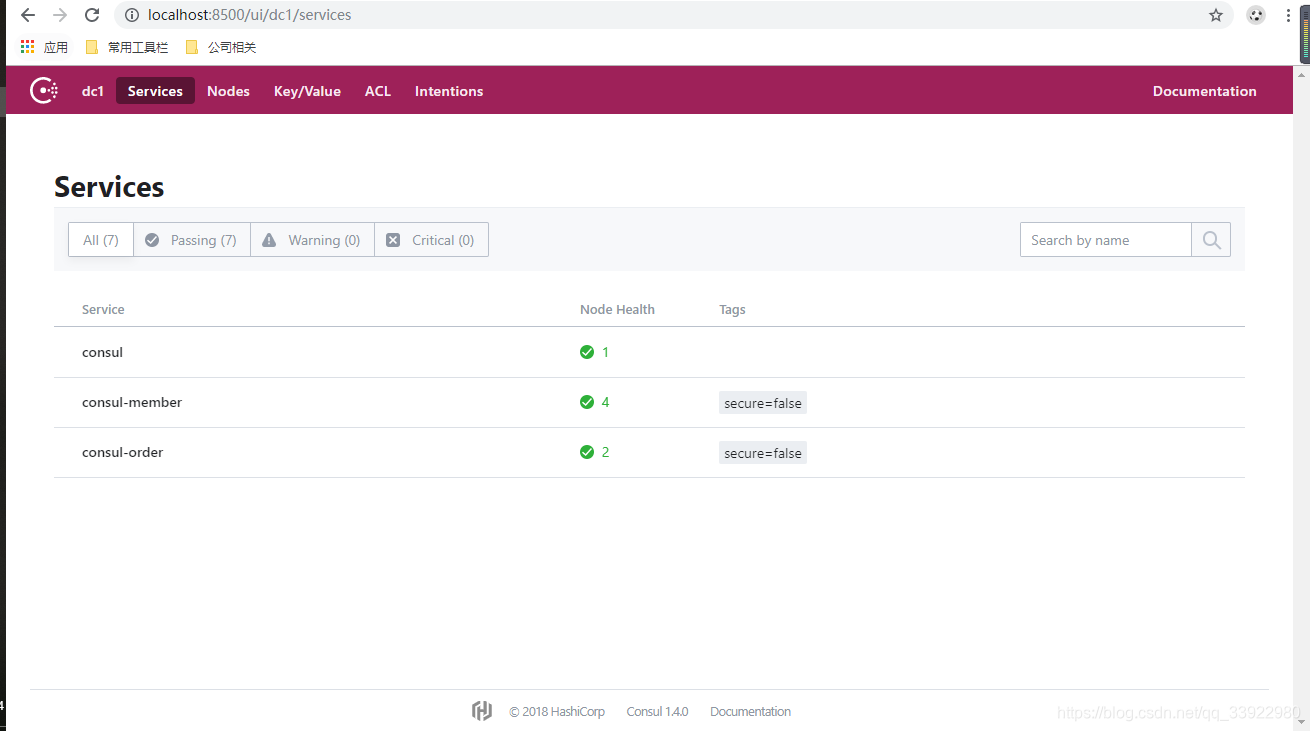The height and width of the screenshot is (731, 1310).
Task: Click consul-order green health checkmark
Action: tap(587, 452)
